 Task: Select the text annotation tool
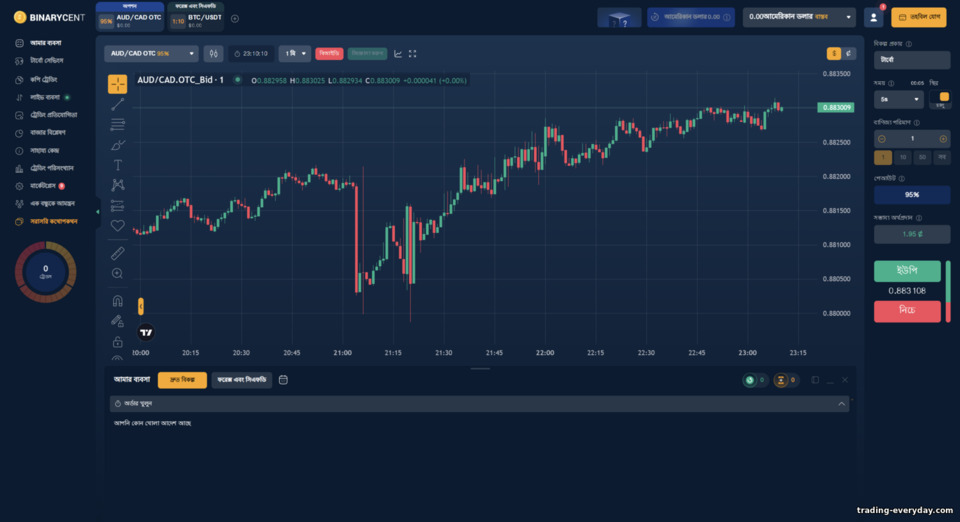coord(118,165)
